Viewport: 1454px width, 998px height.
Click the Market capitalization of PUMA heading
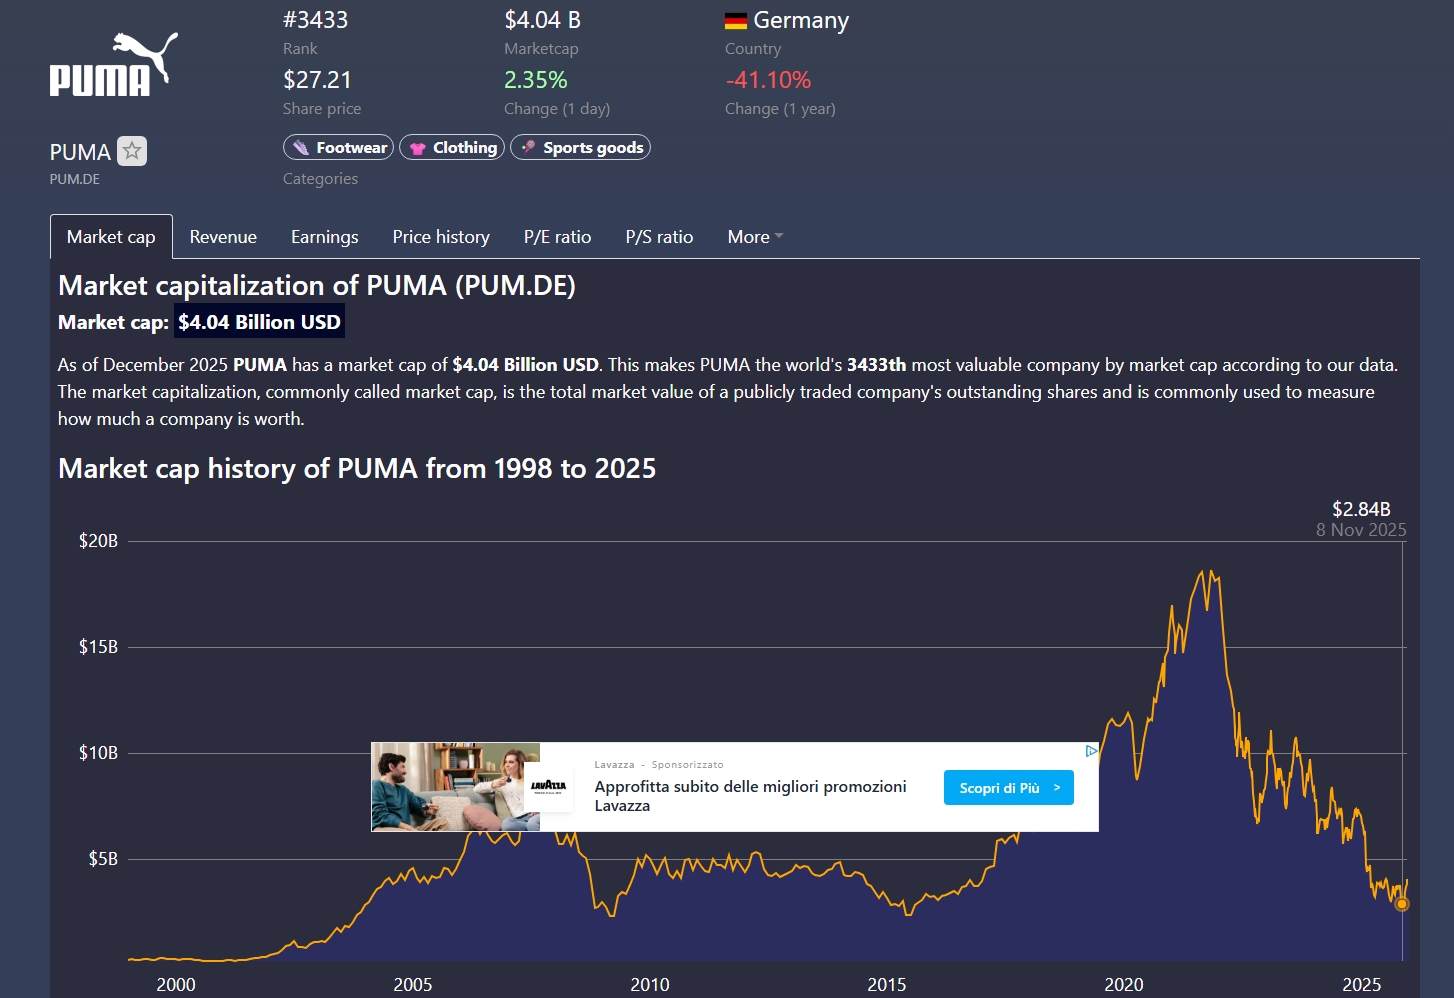[x=317, y=286]
